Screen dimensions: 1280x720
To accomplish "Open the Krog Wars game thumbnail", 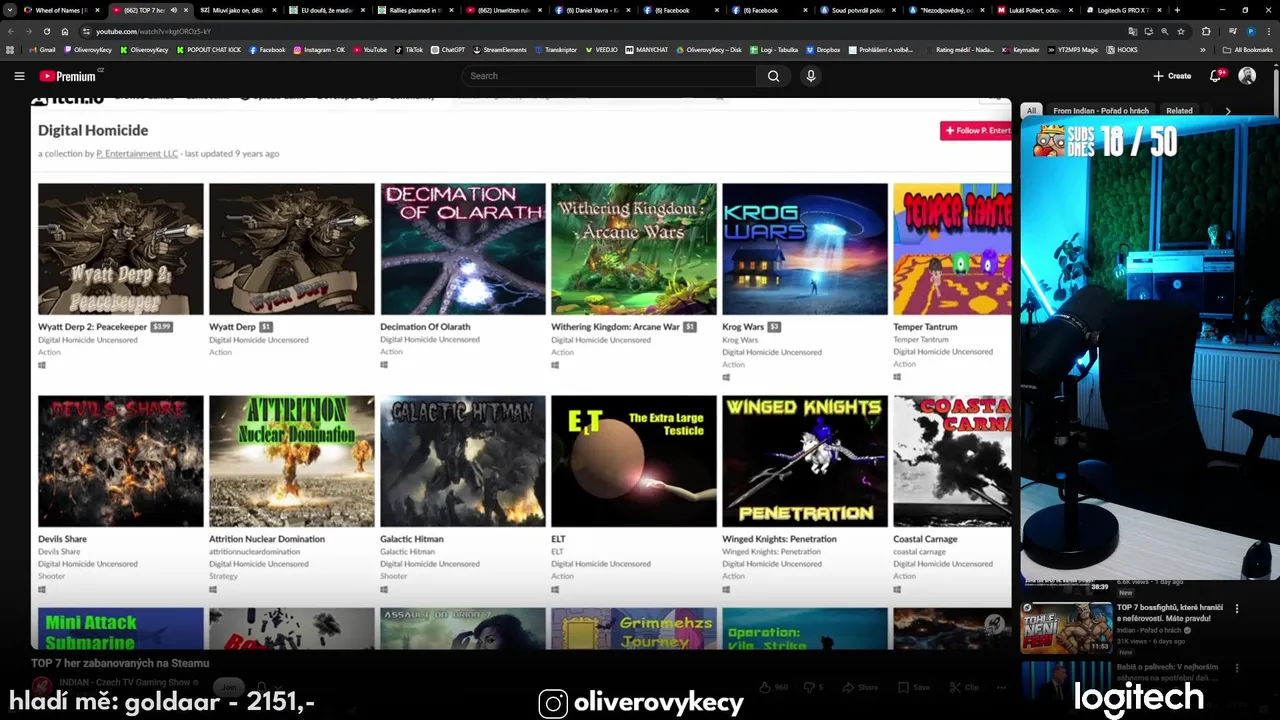I will pos(805,249).
